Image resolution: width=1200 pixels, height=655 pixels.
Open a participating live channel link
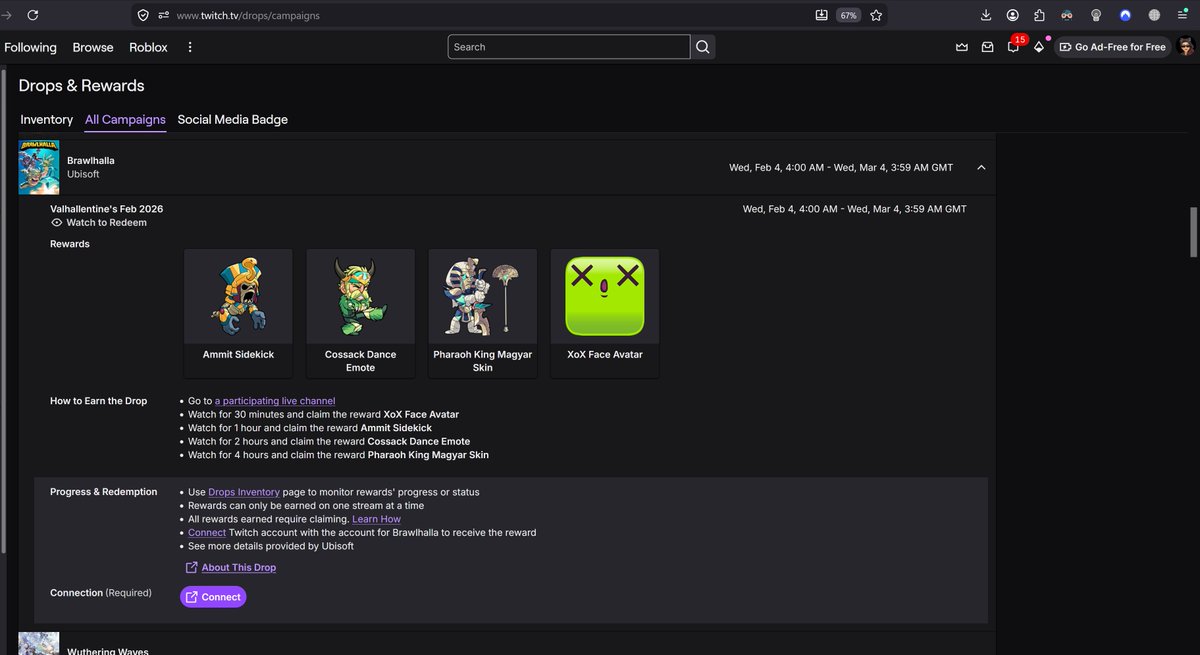(x=275, y=401)
